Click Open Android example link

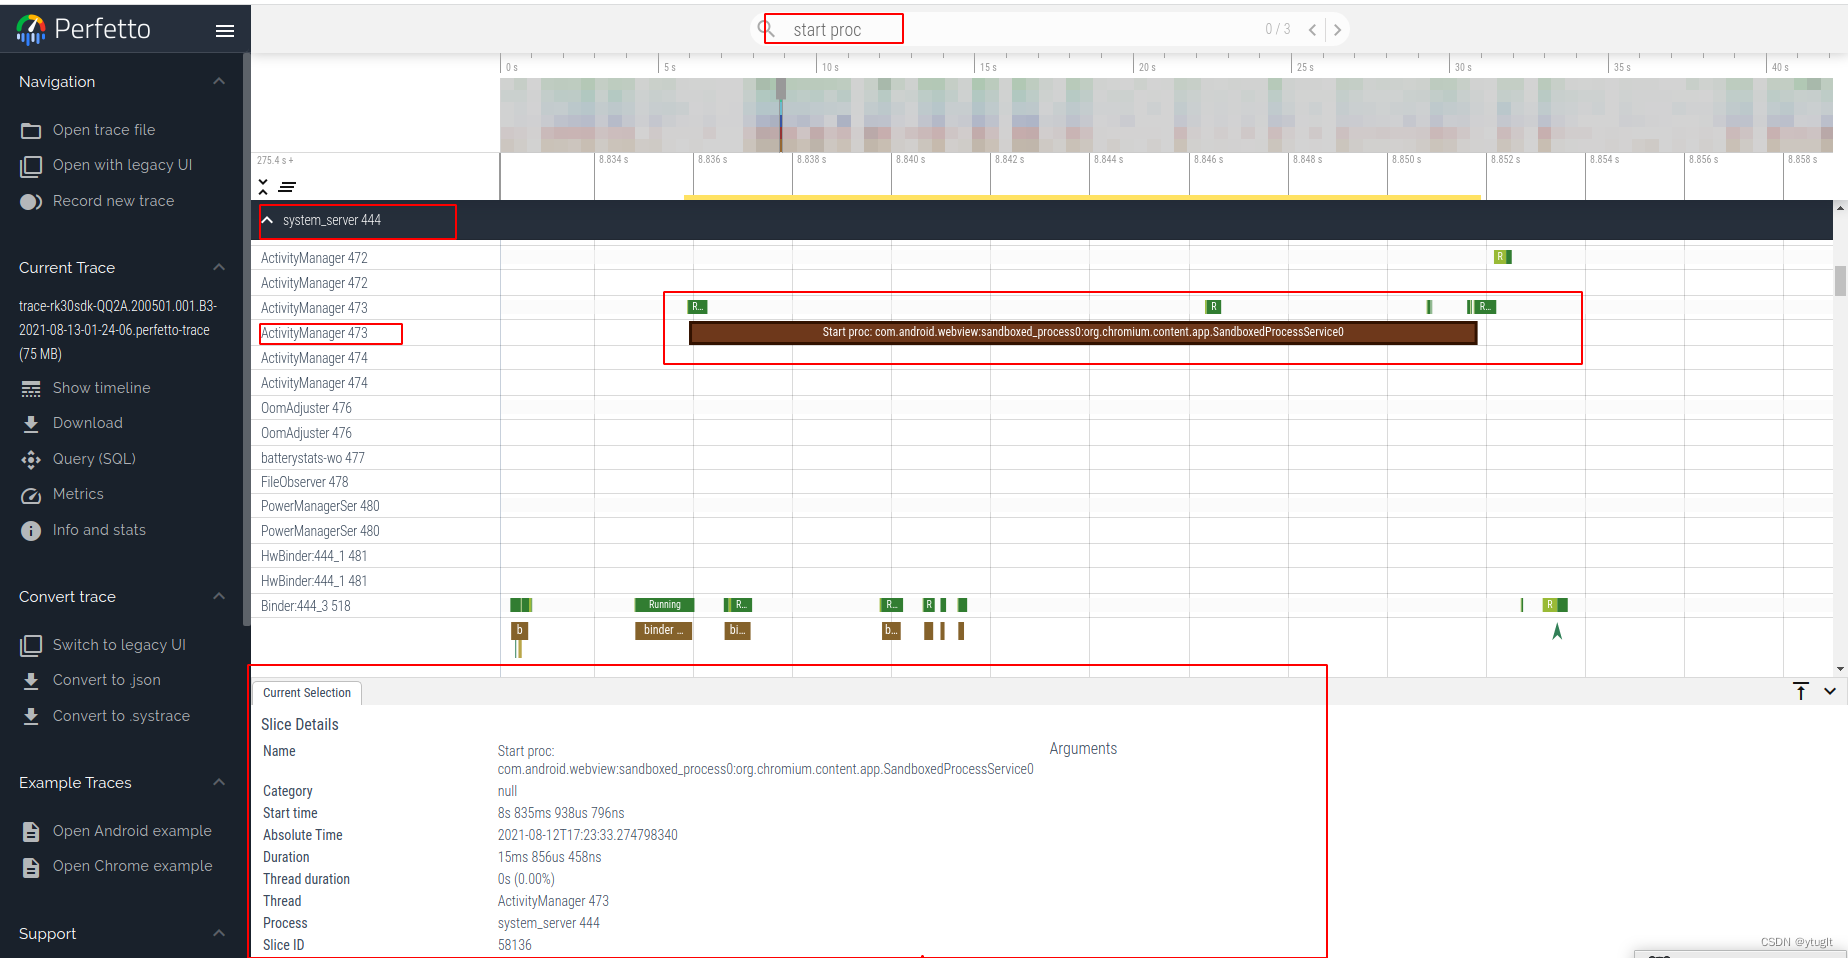click(x=132, y=831)
